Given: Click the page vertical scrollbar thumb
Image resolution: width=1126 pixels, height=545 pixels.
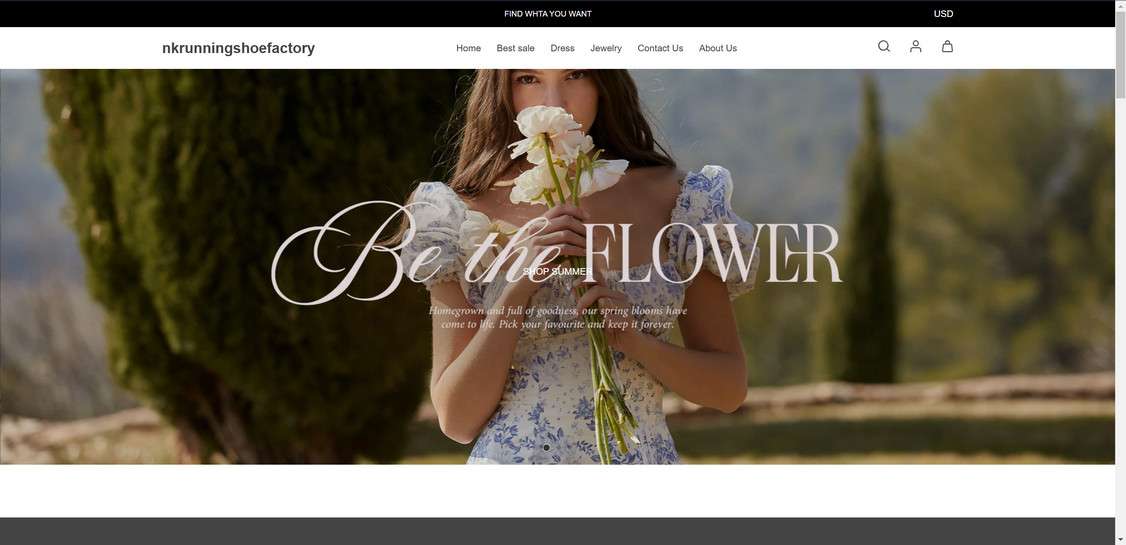Looking at the screenshot, I should (1120, 54).
